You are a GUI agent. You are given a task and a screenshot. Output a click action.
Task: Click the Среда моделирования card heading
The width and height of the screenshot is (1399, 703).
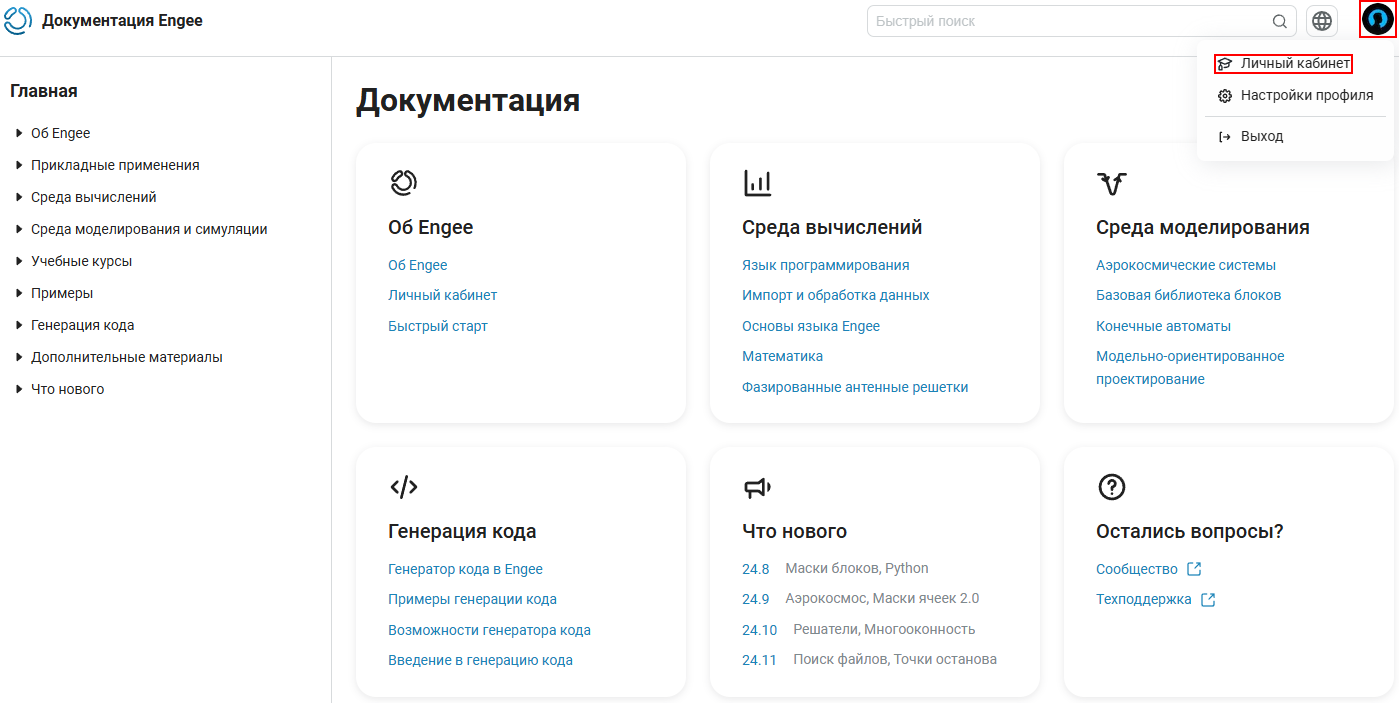[1203, 227]
